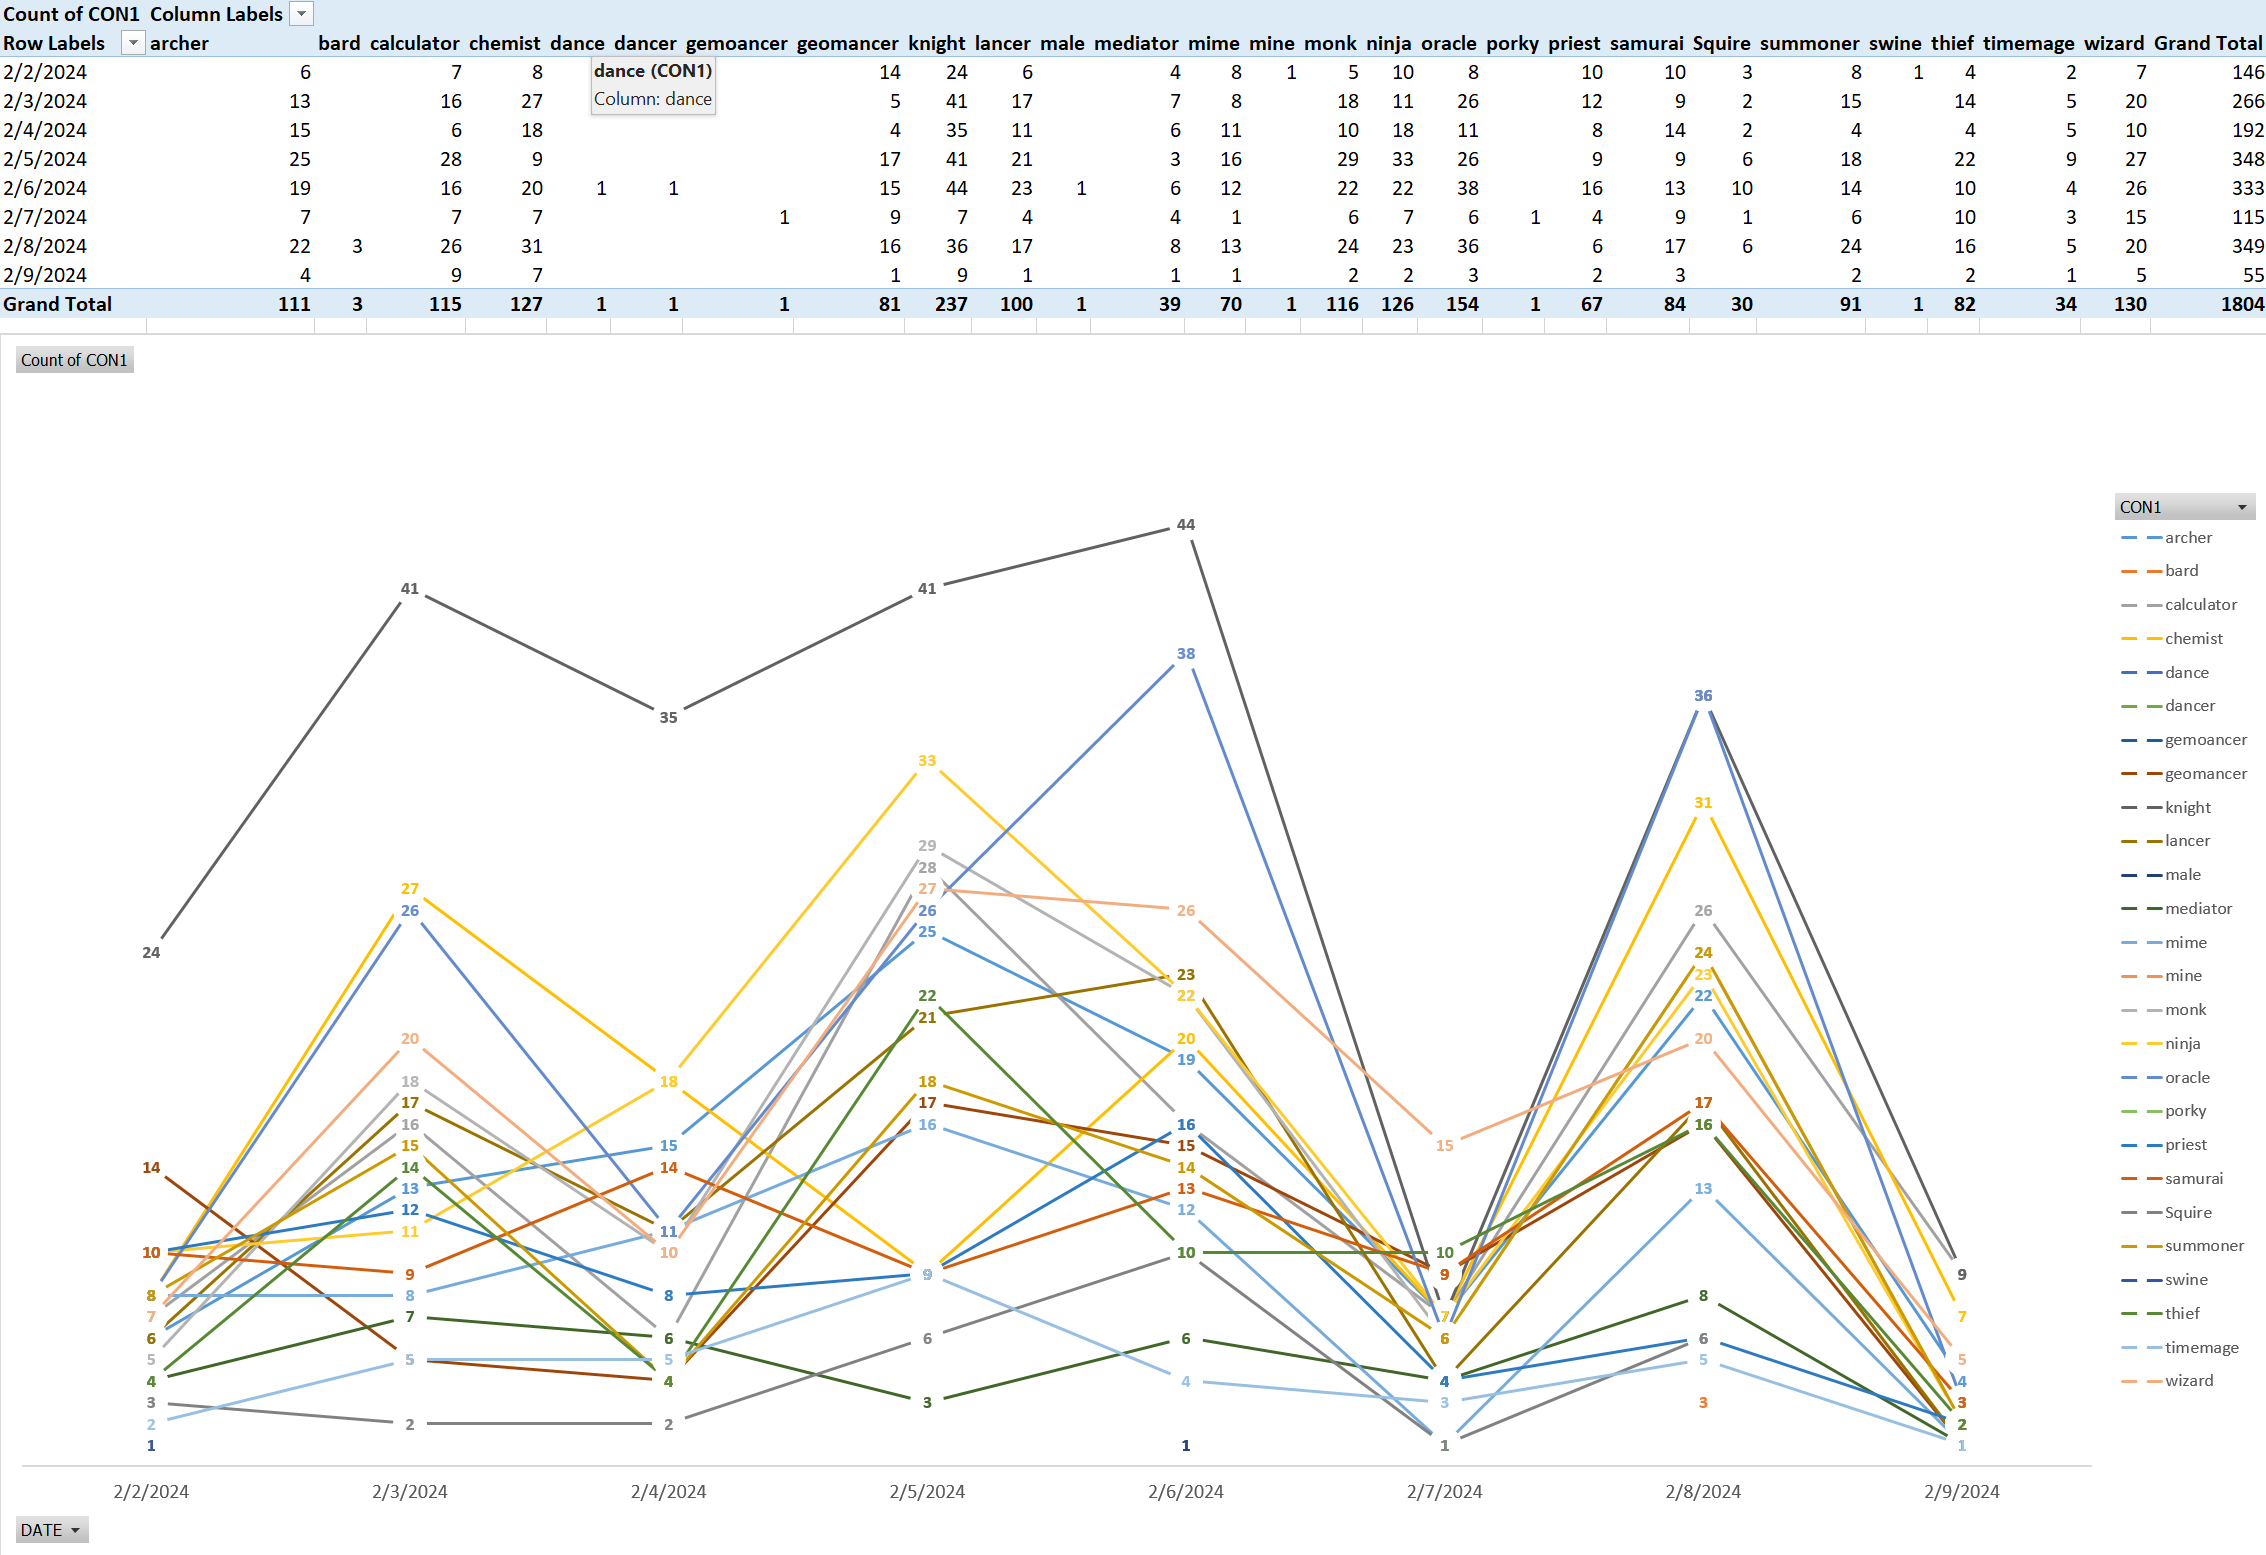Open the Column Labels filter dropdown
Image resolution: width=2266 pixels, height=1555 pixels.
tap(301, 14)
